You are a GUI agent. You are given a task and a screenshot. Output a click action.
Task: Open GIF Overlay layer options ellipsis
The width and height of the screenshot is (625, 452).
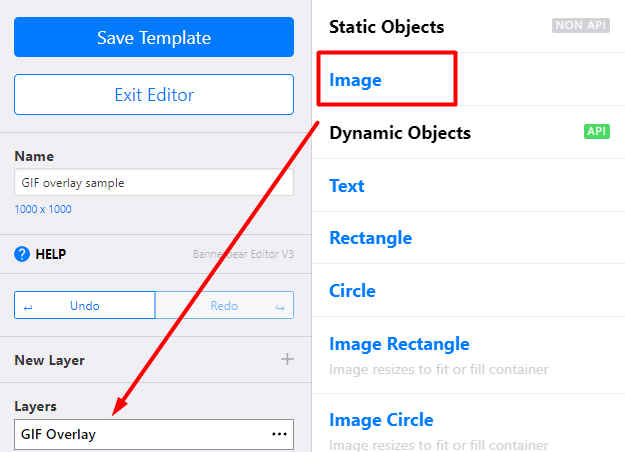(279, 434)
